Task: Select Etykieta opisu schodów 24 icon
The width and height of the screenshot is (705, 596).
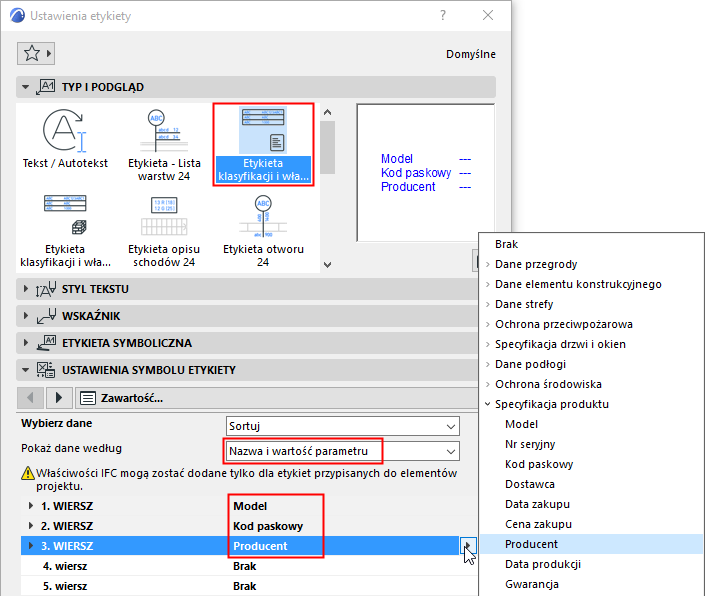Action: pyautogui.click(x=164, y=231)
